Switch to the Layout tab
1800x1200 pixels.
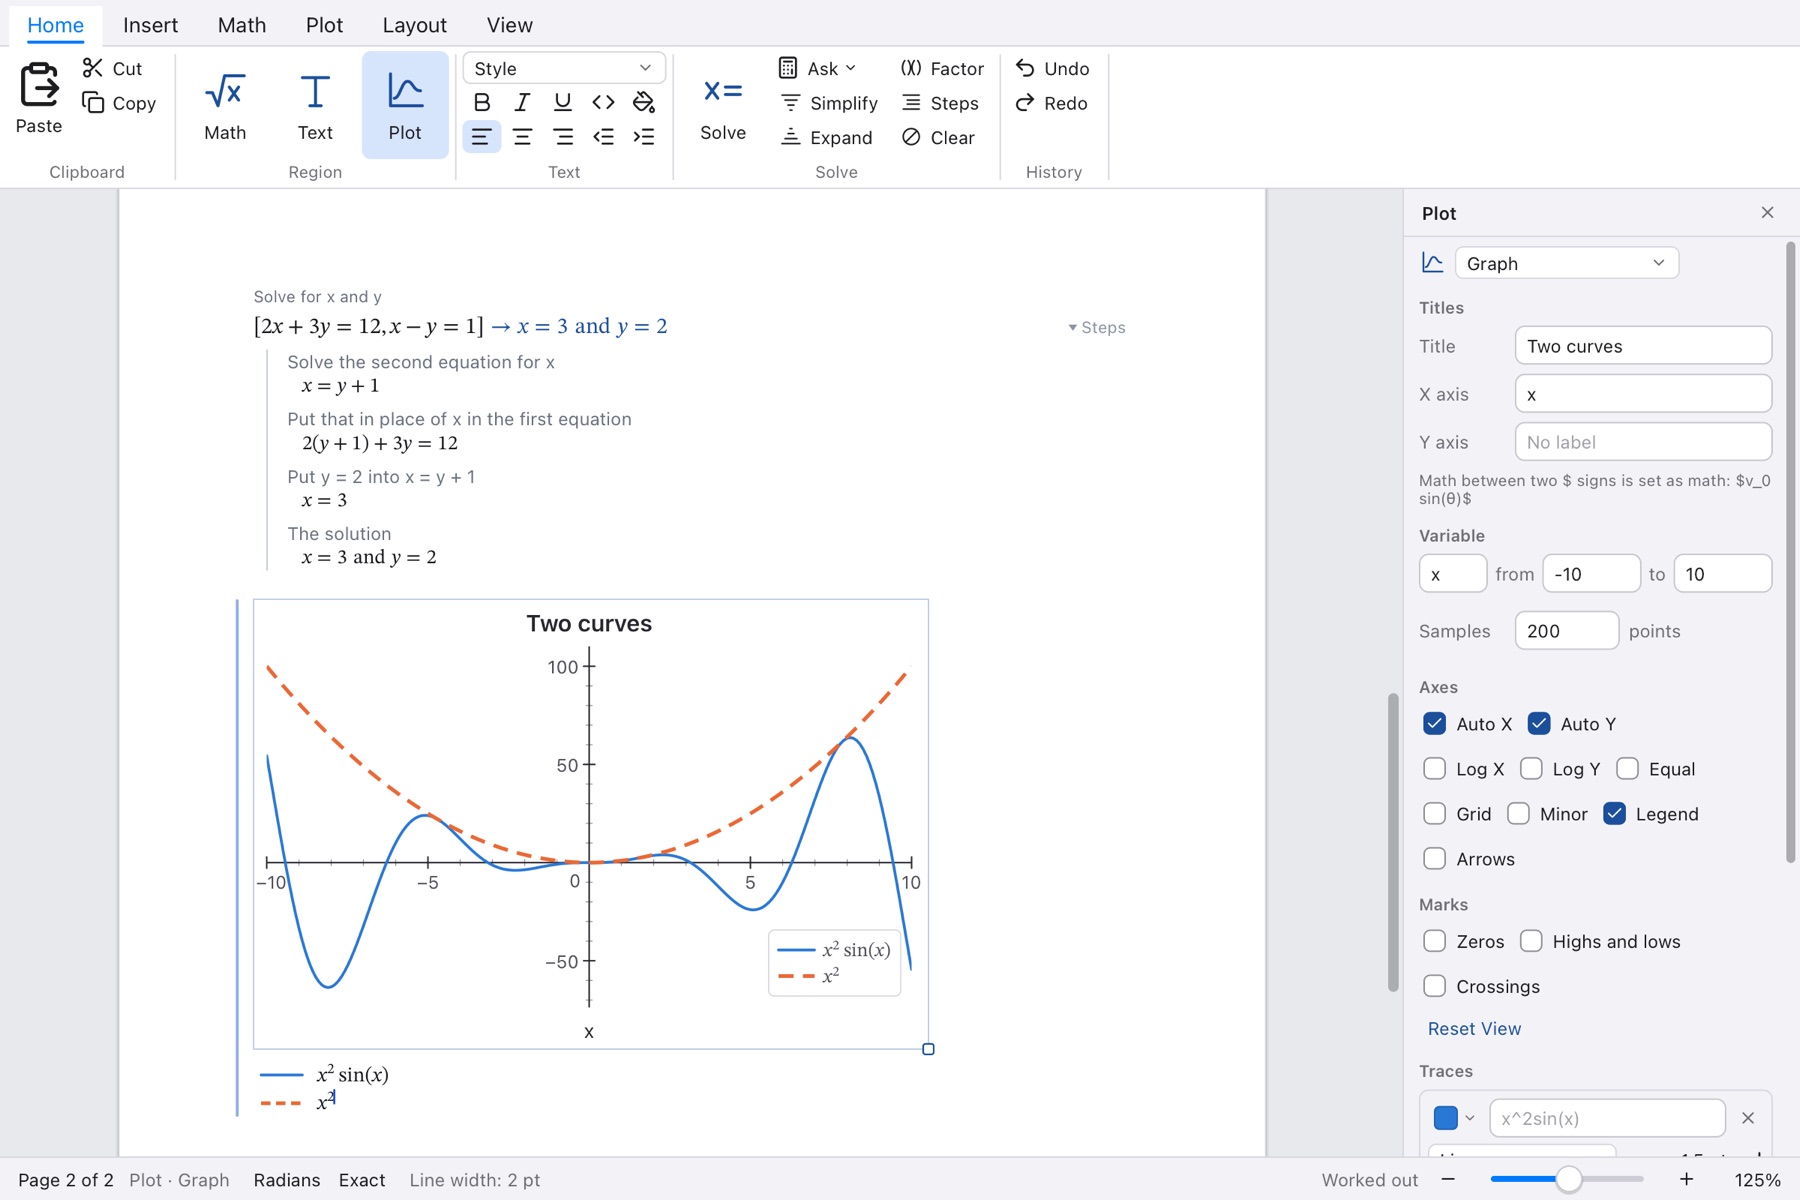pyautogui.click(x=414, y=25)
